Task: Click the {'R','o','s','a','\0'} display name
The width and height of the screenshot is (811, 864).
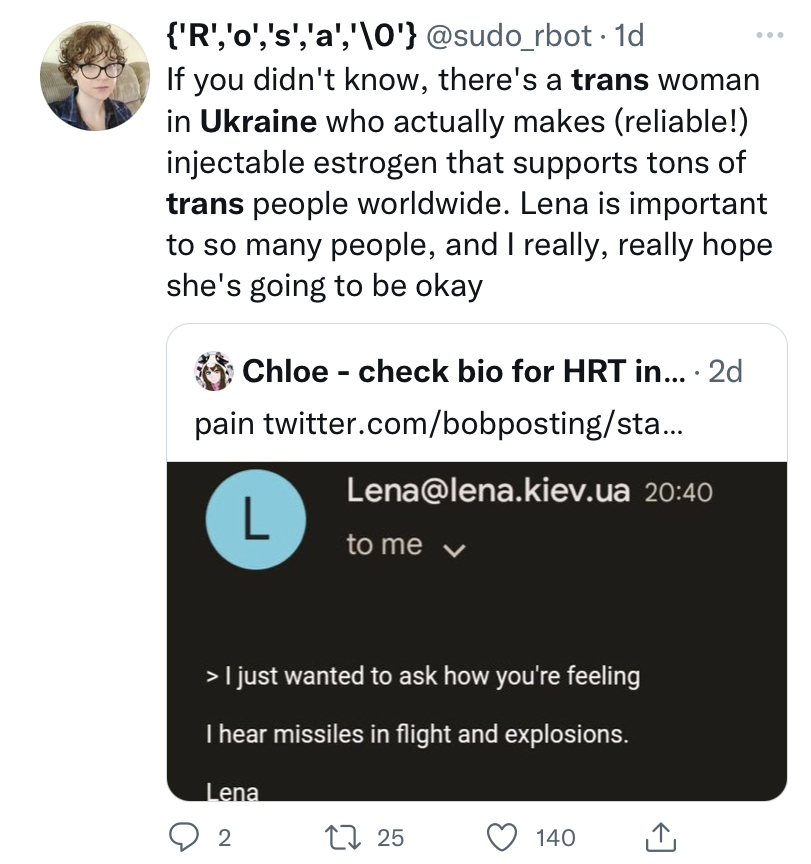Action: tap(292, 36)
